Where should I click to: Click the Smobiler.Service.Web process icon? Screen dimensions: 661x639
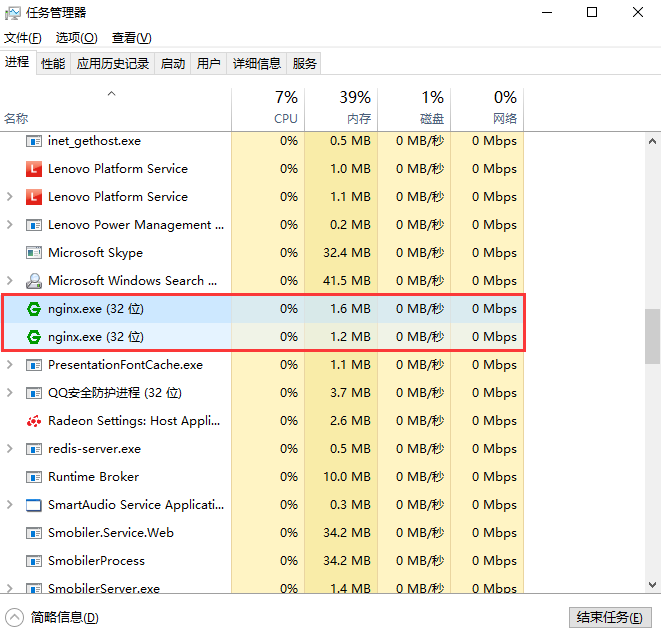34,533
